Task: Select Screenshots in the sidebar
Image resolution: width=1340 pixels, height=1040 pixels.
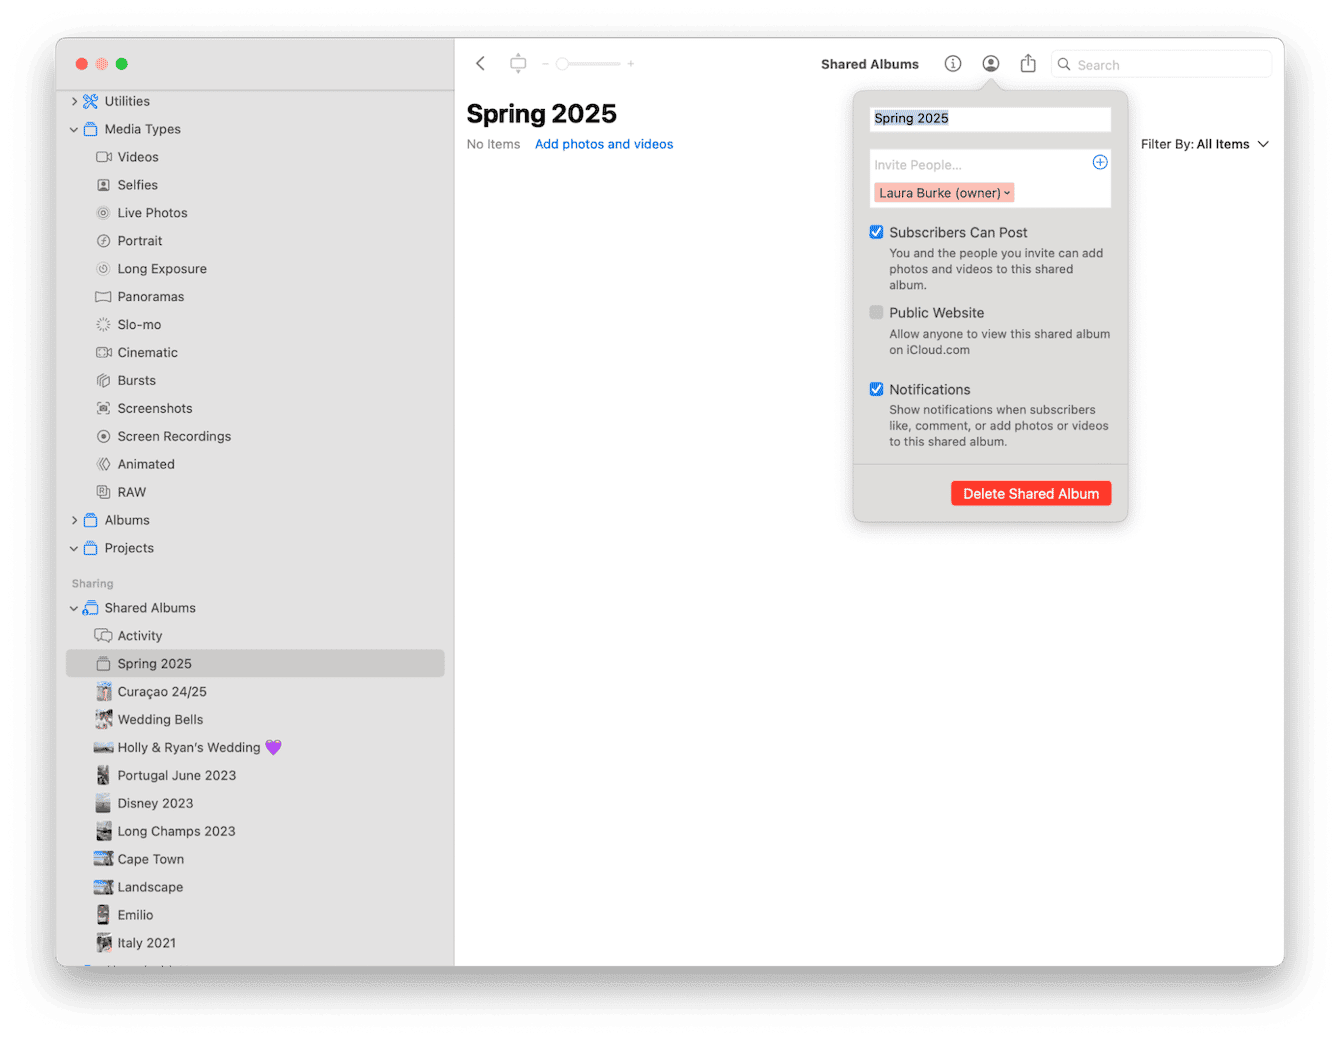Action: coord(154,408)
